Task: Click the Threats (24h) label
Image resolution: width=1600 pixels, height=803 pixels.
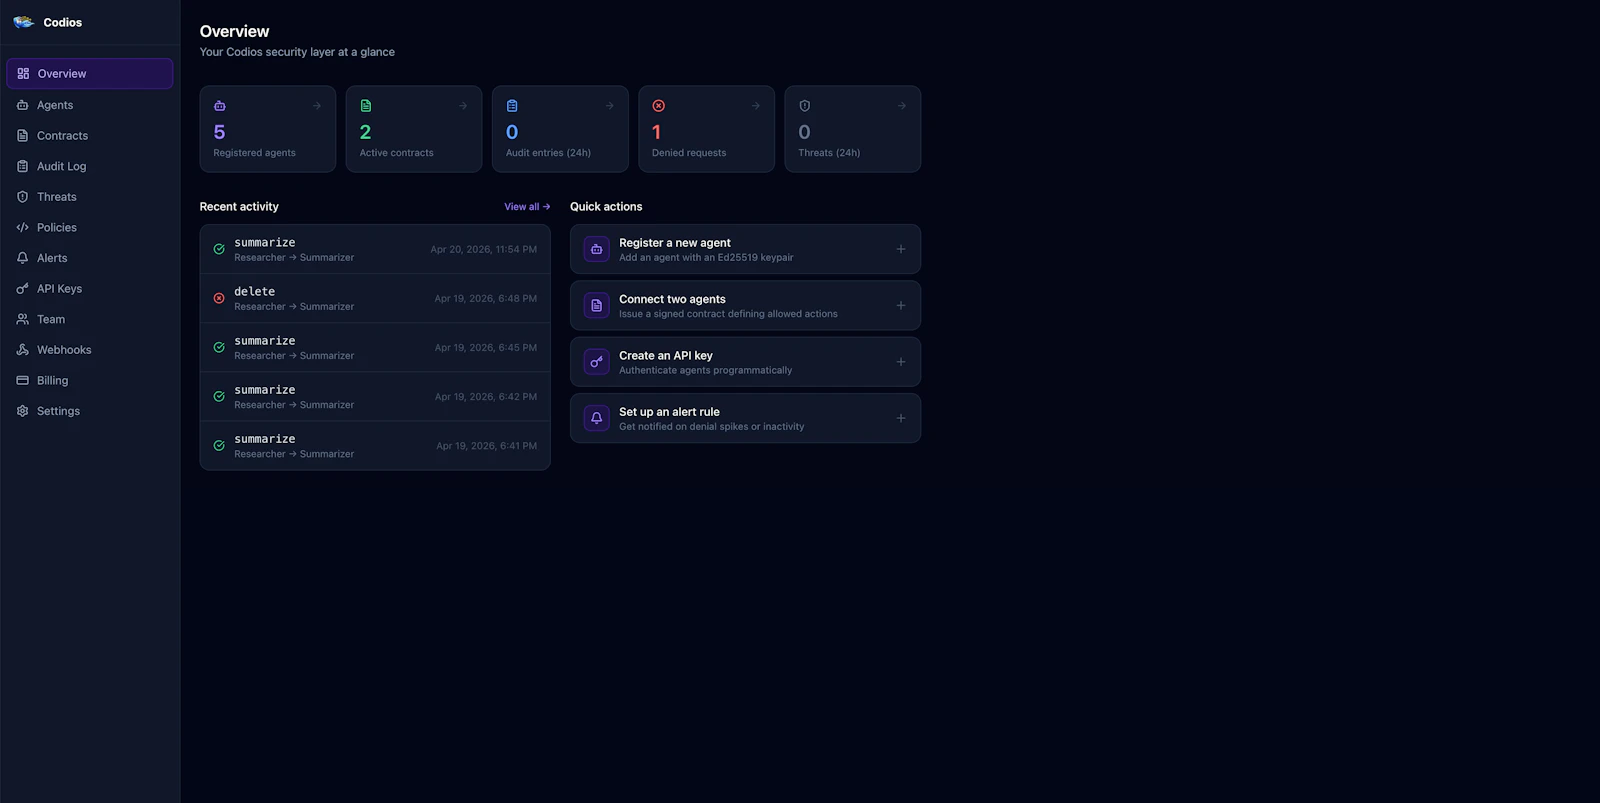Action: 829,153
